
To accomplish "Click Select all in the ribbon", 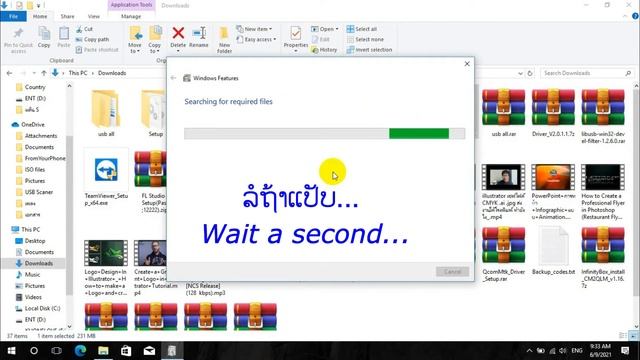I will 362,29.
